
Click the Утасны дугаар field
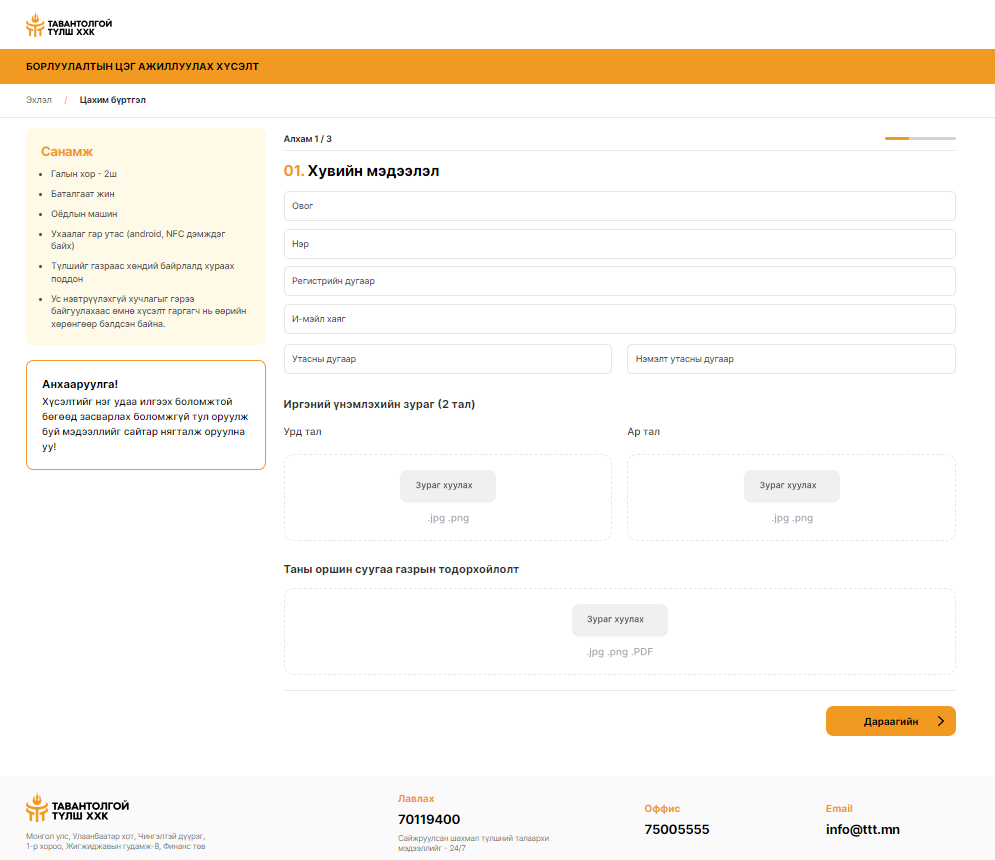tap(447, 359)
